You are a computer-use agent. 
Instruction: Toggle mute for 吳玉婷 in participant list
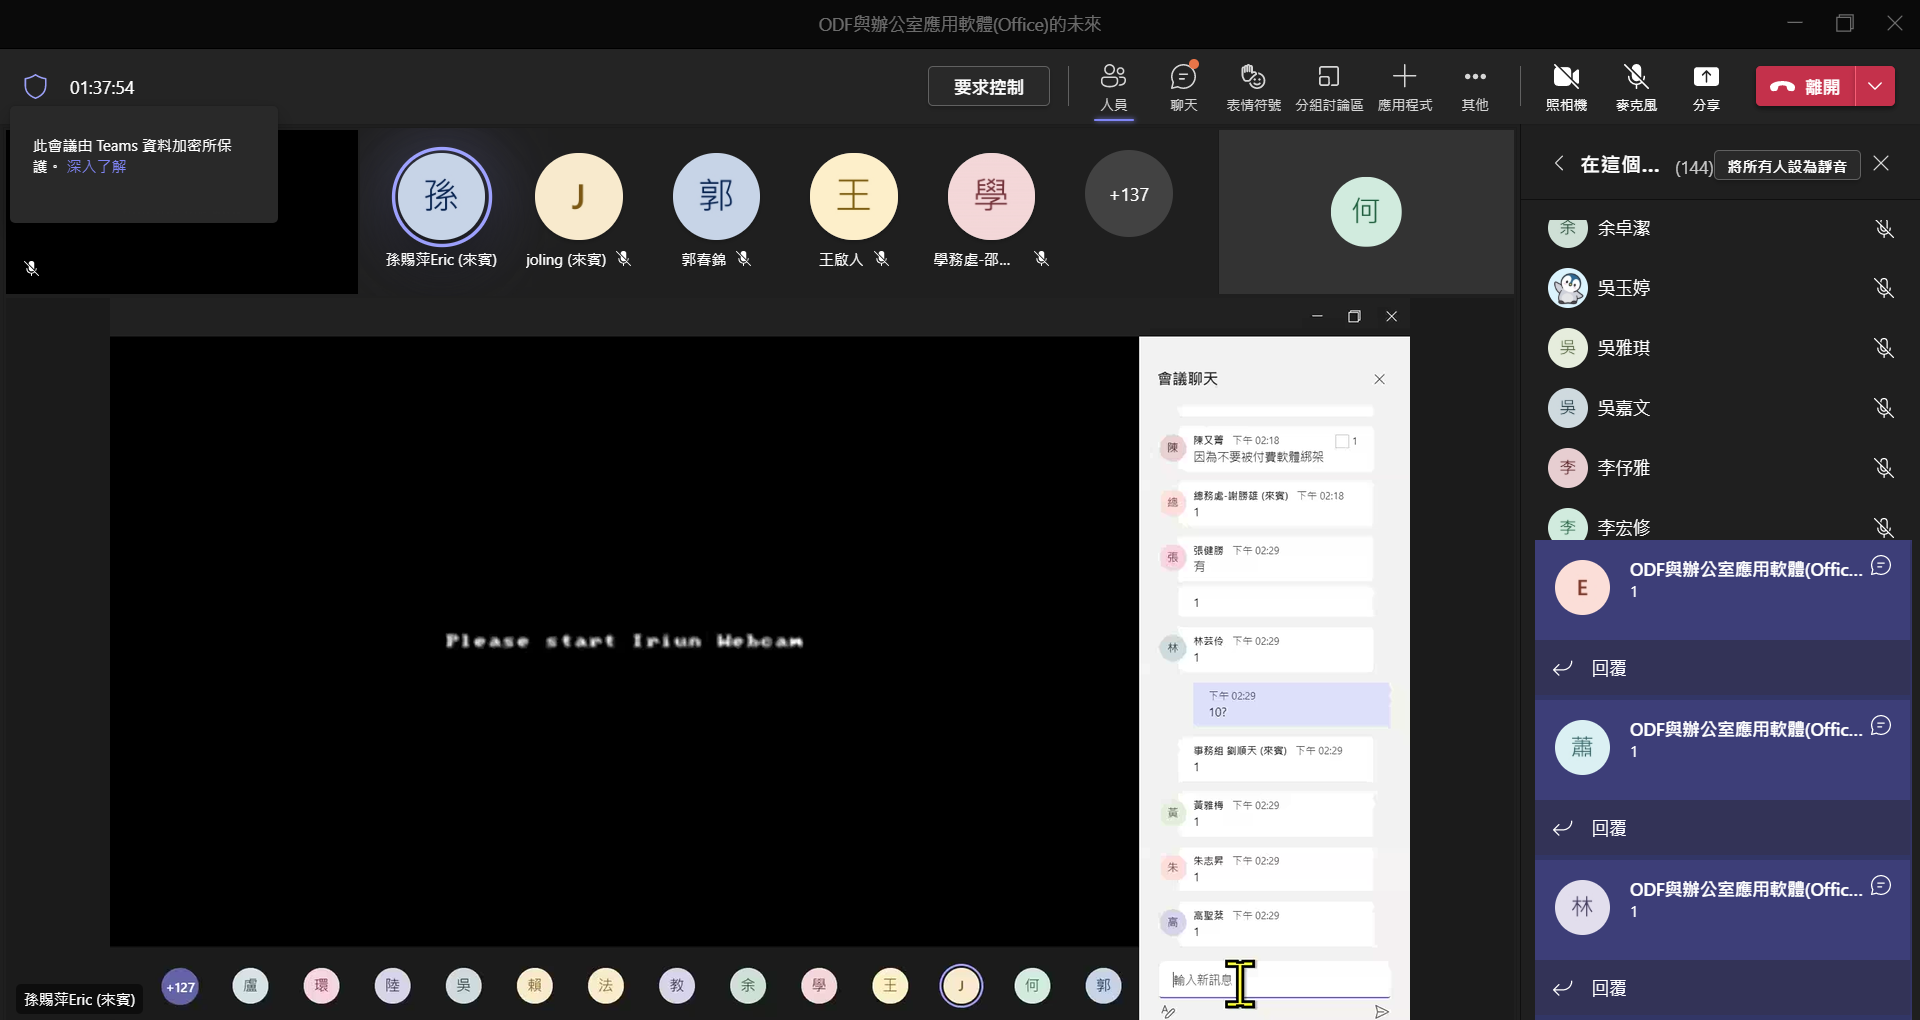[1884, 288]
